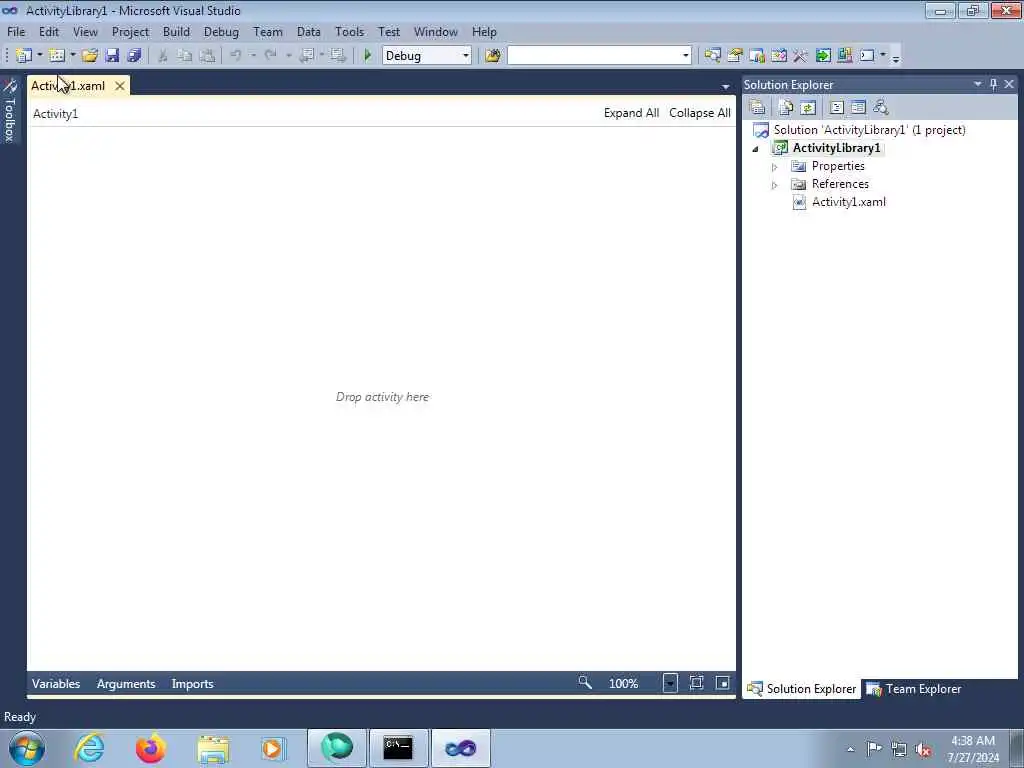This screenshot has height=768, width=1024.
Task: Open the active documents list dropdown arrow
Action: 726,86
